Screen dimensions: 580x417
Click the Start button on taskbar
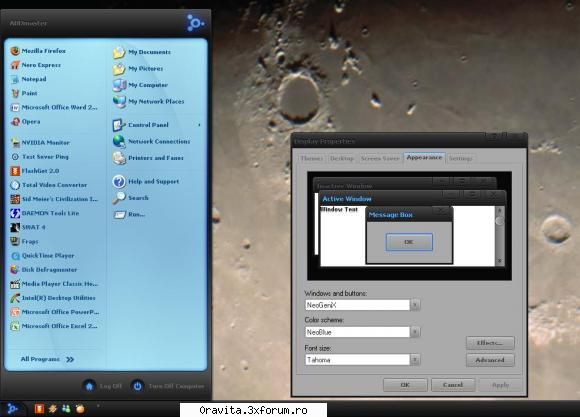coord(13,408)
